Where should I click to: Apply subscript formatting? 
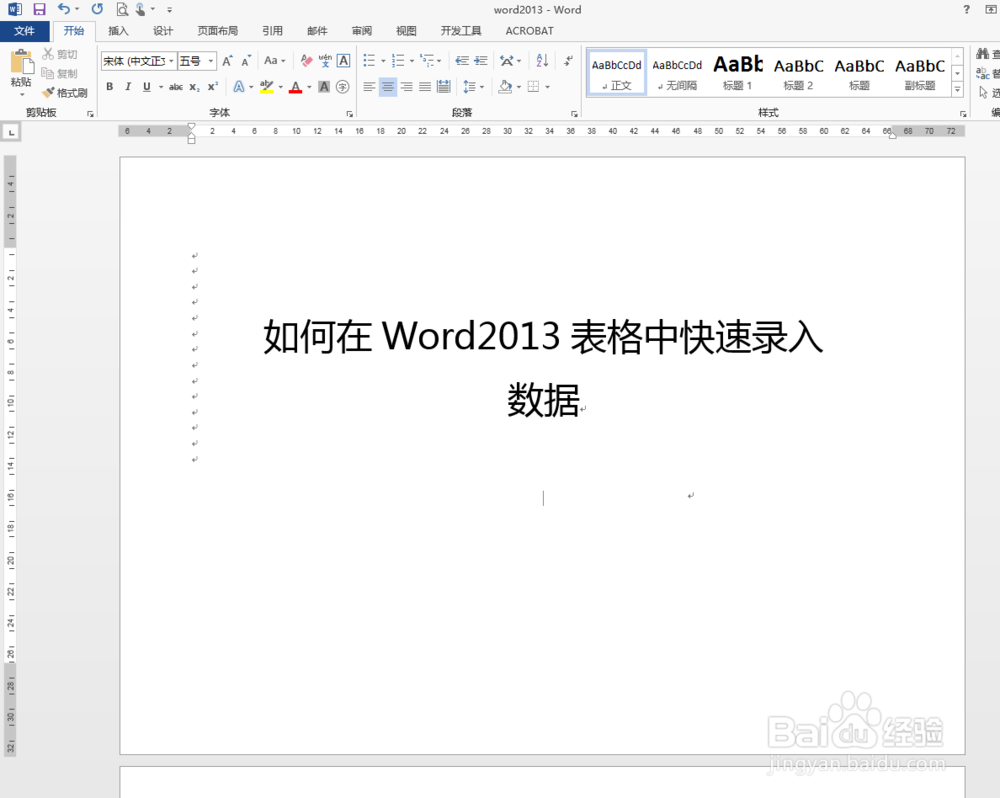click(195, 87)
